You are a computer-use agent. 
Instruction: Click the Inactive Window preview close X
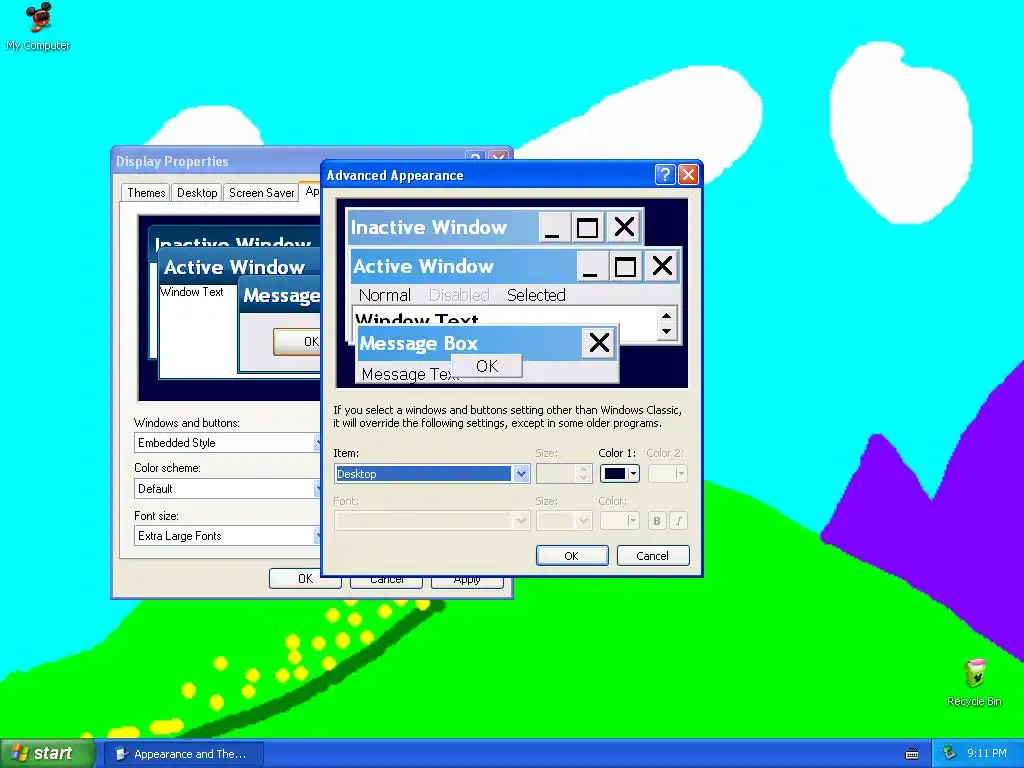tap(624, 227)
